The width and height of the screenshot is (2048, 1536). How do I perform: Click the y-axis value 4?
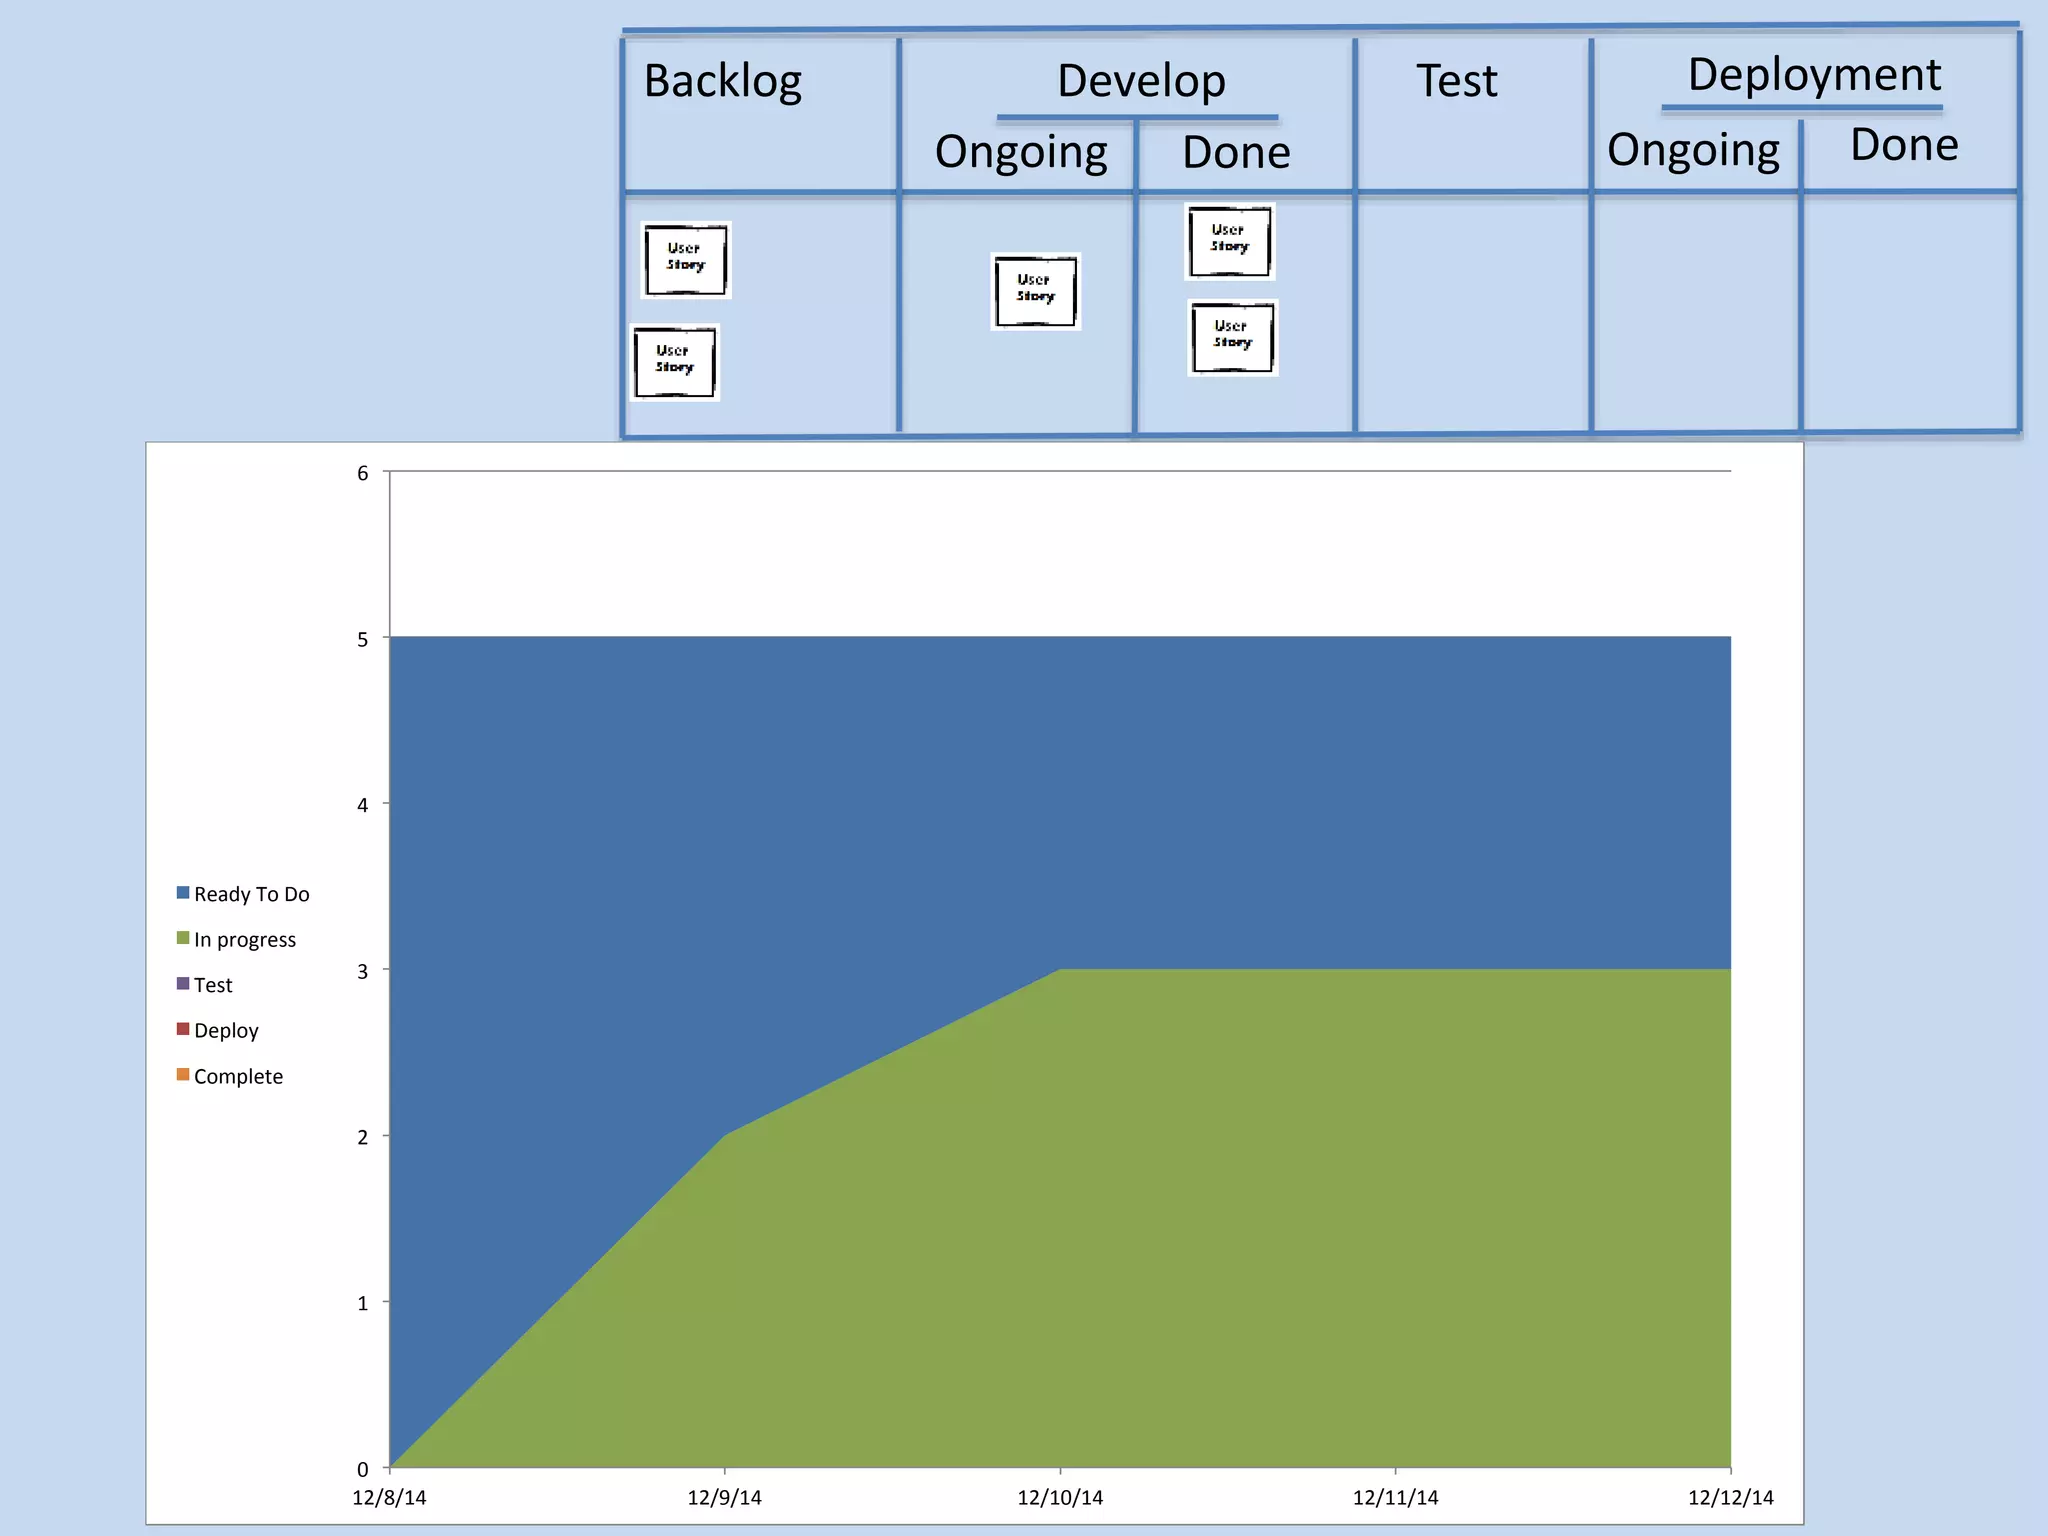pos(363,806)
